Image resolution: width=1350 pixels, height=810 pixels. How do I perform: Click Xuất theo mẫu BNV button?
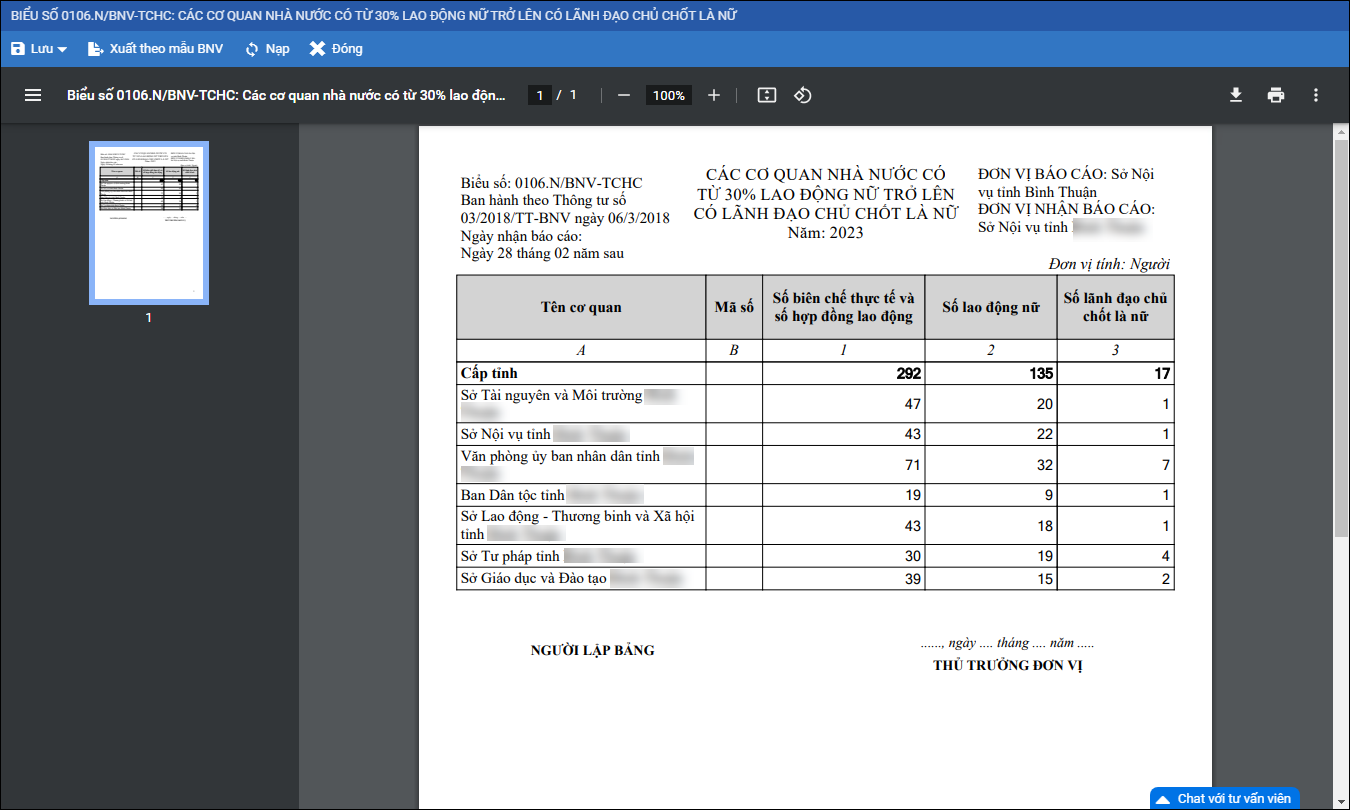[x=156, y=49]
